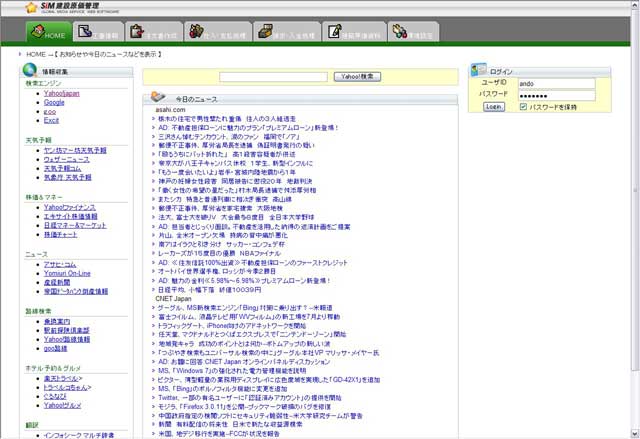Open the Yahoo!Japan search engine link
The width and height of the screenshot is (640, 439).
click(x=61, y=93)
